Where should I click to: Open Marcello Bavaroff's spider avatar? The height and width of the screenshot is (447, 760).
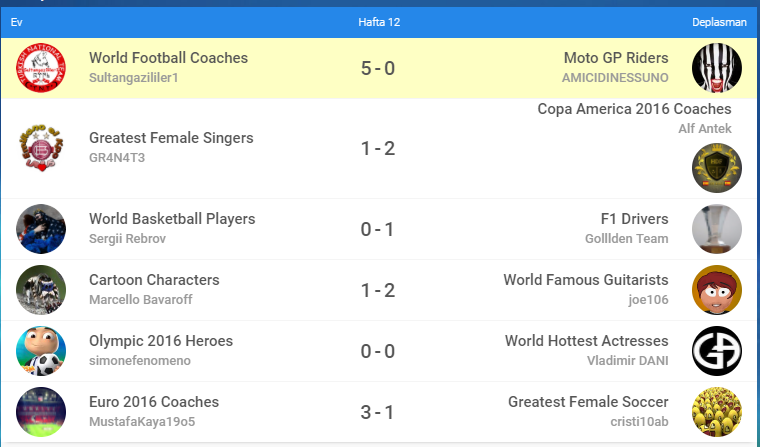pyautogui.click(x=41, y=290)
